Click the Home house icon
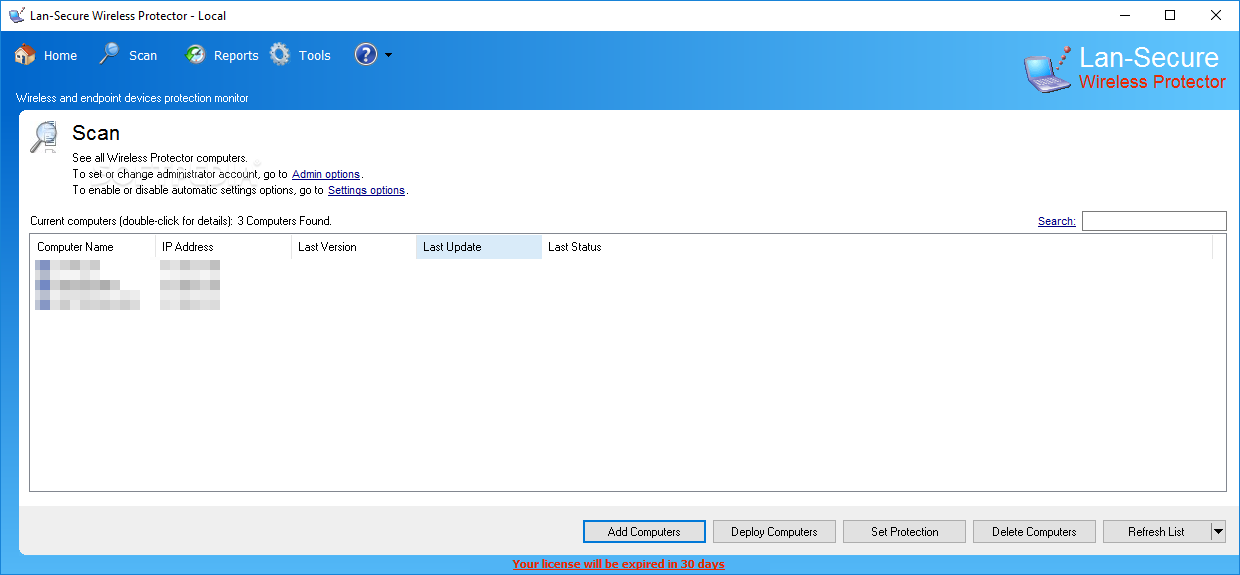Screen dimensions: 1240x575 pyautogui.click(x=25, y=55)
